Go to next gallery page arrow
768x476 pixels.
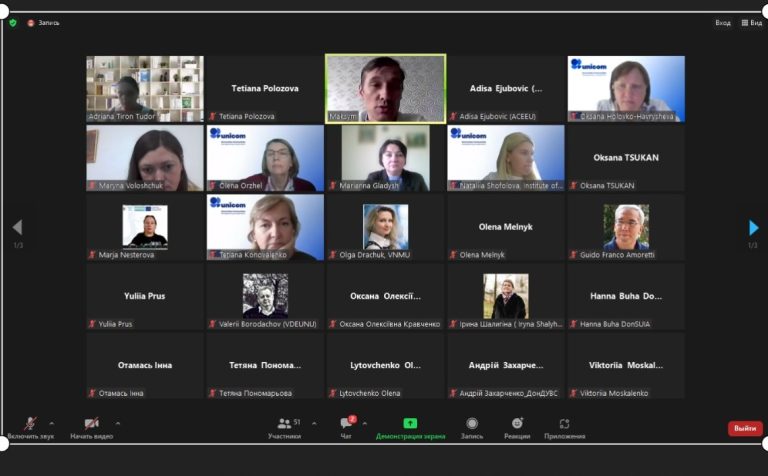[x=754, y=227]
